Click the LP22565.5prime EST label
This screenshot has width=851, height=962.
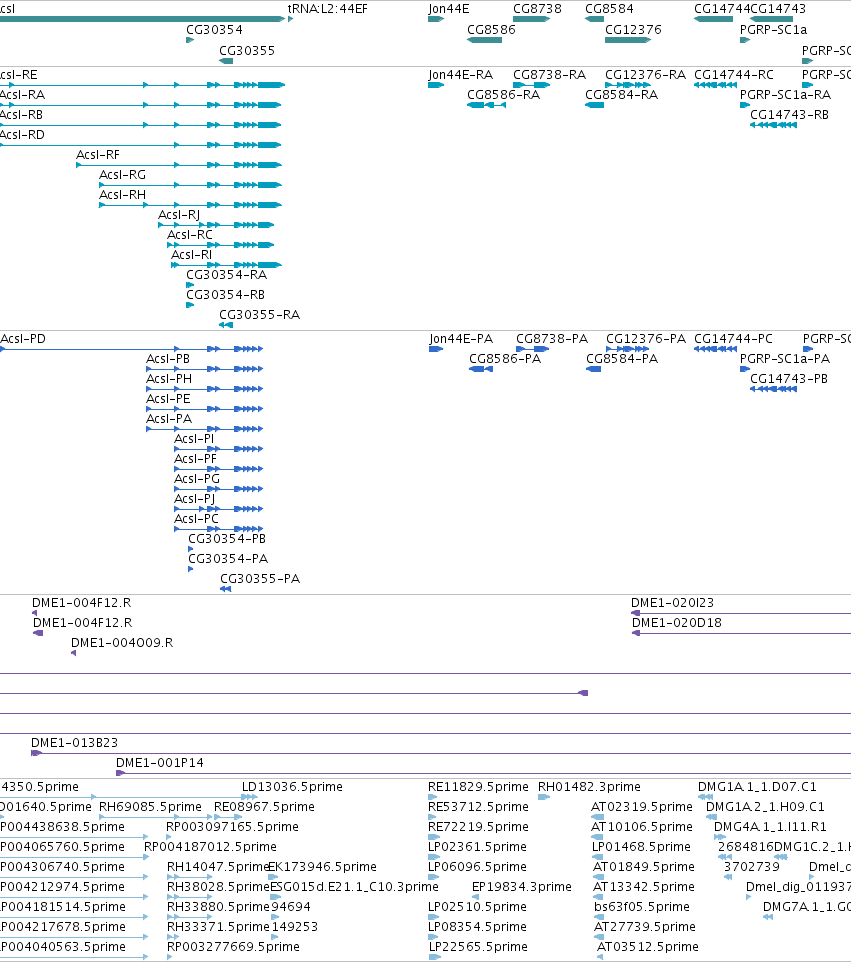(x=478, y=946)
